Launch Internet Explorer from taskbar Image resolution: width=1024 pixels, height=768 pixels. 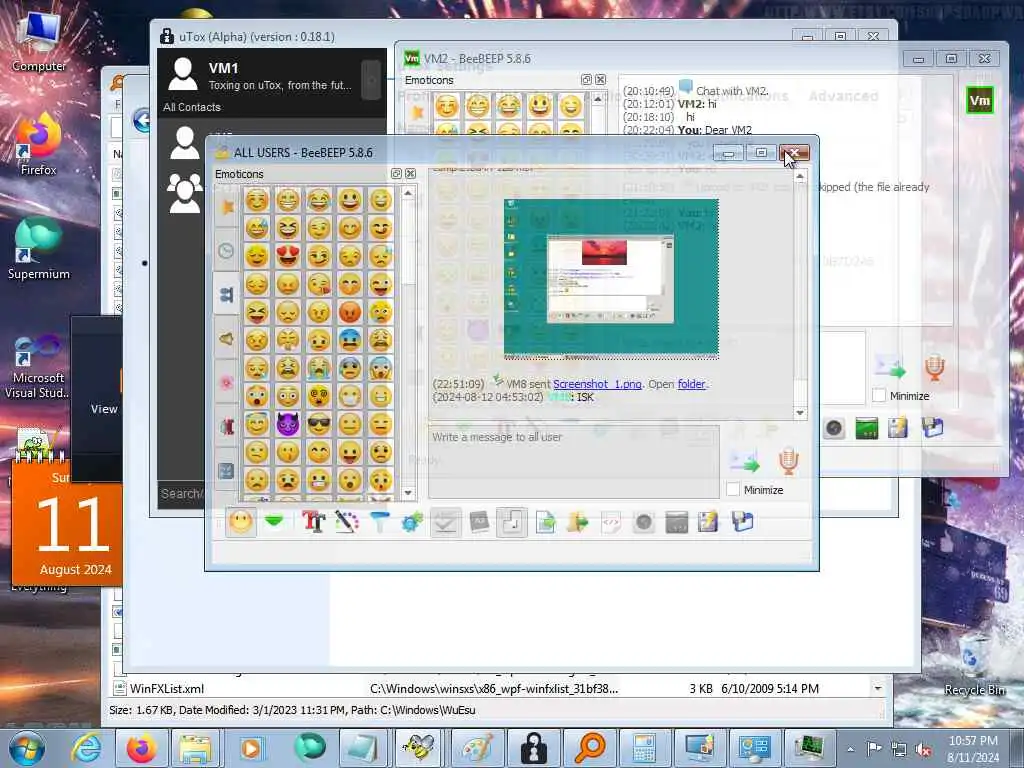[86, 748]
